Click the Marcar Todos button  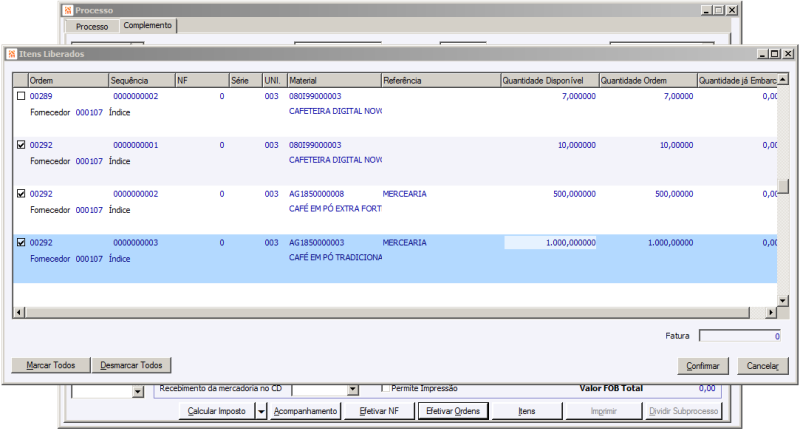(x=51, y=365)
